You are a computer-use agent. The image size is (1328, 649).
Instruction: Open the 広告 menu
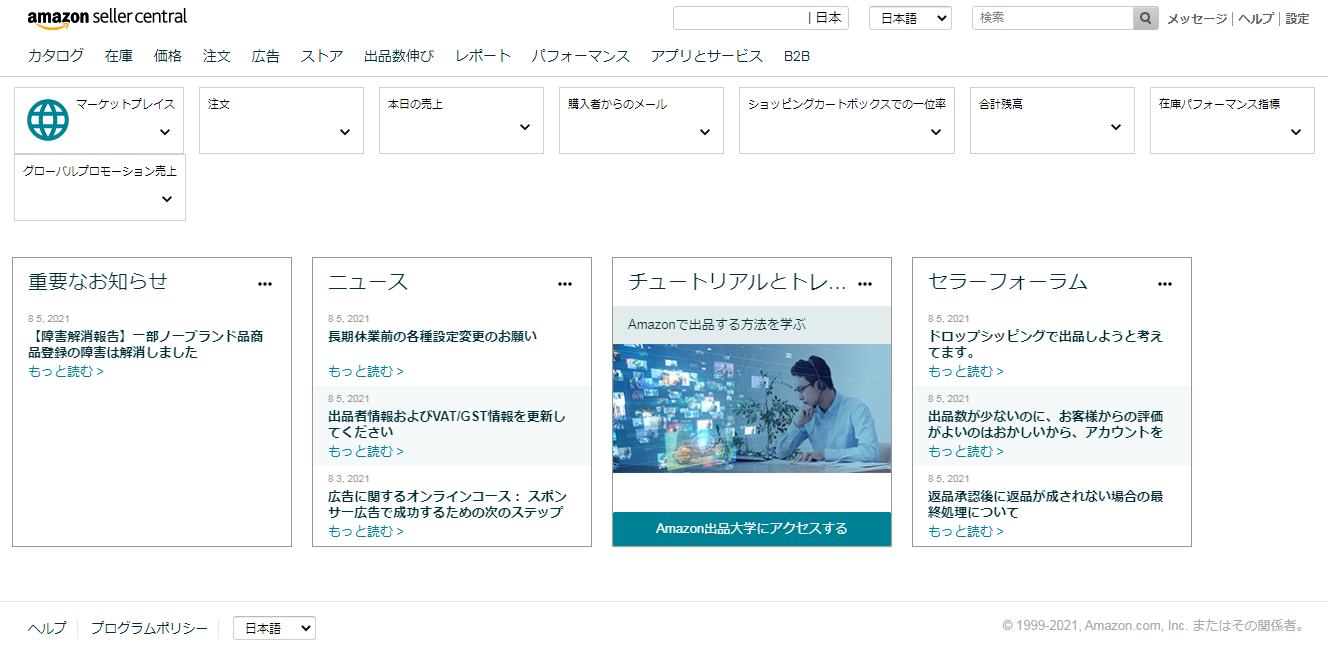[266, 56]
